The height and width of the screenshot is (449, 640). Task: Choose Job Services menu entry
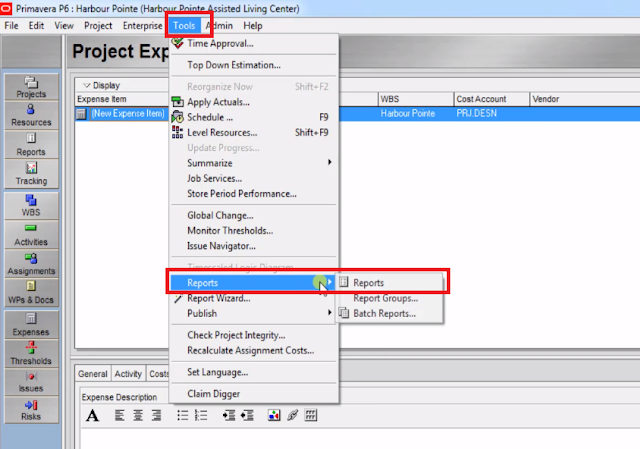coord(253,178)
